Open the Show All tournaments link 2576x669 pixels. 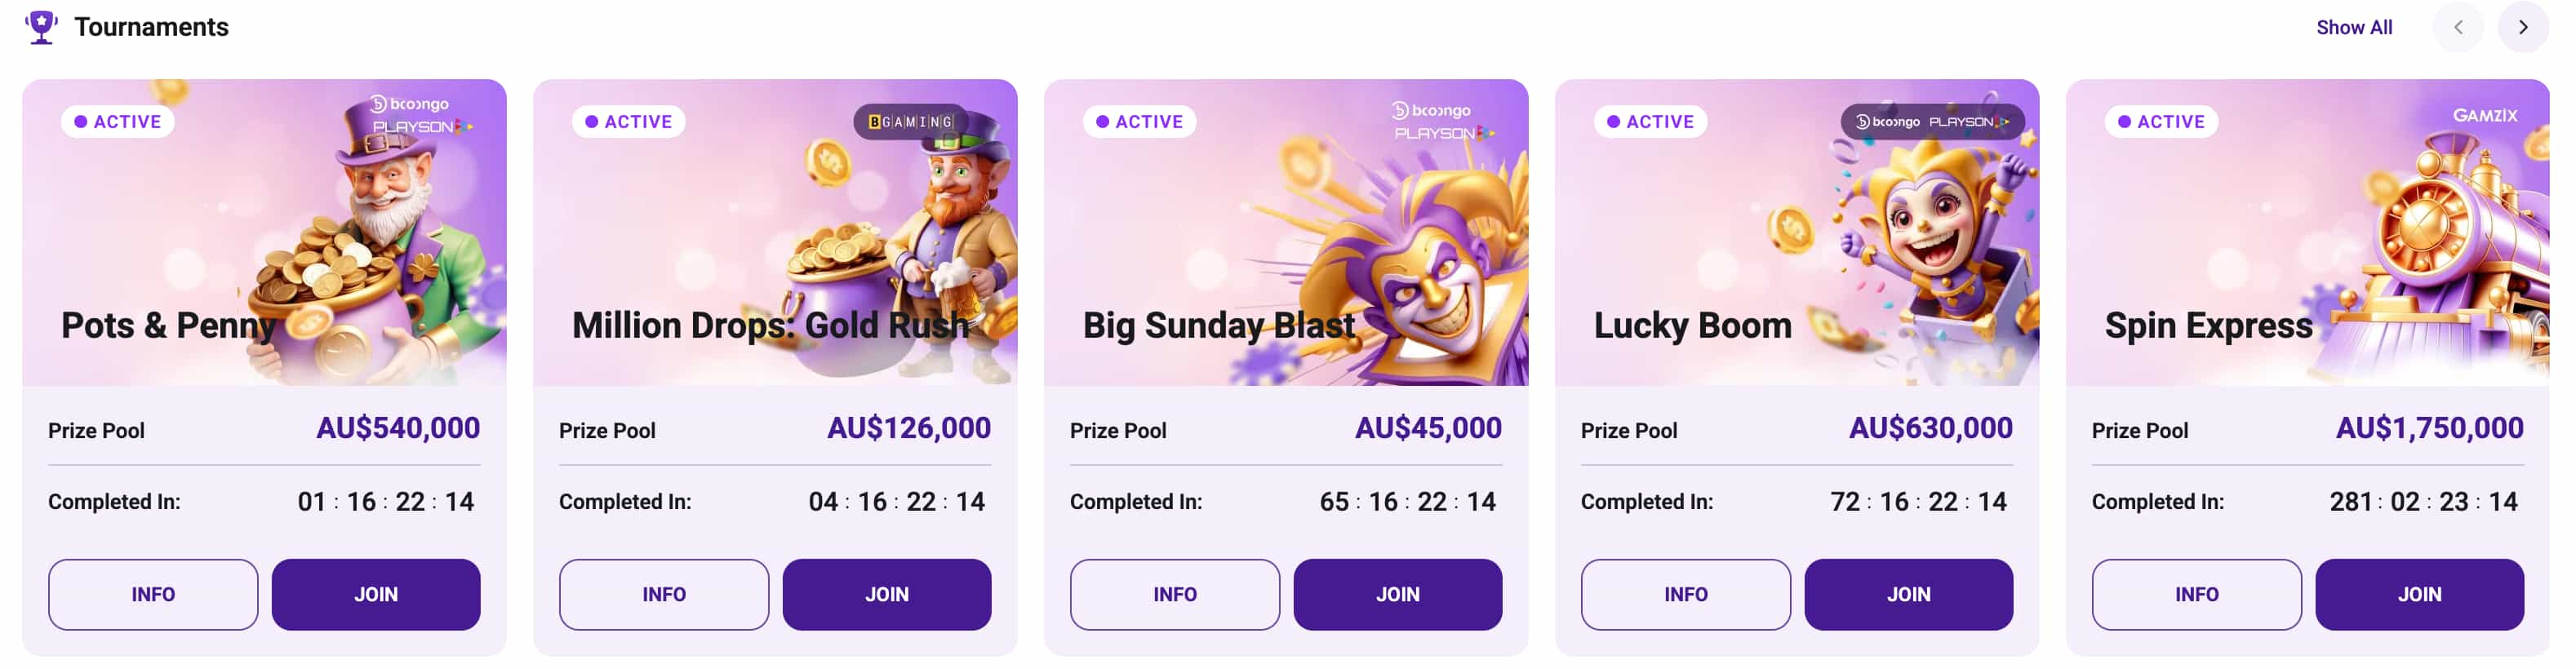point(2354,27)
